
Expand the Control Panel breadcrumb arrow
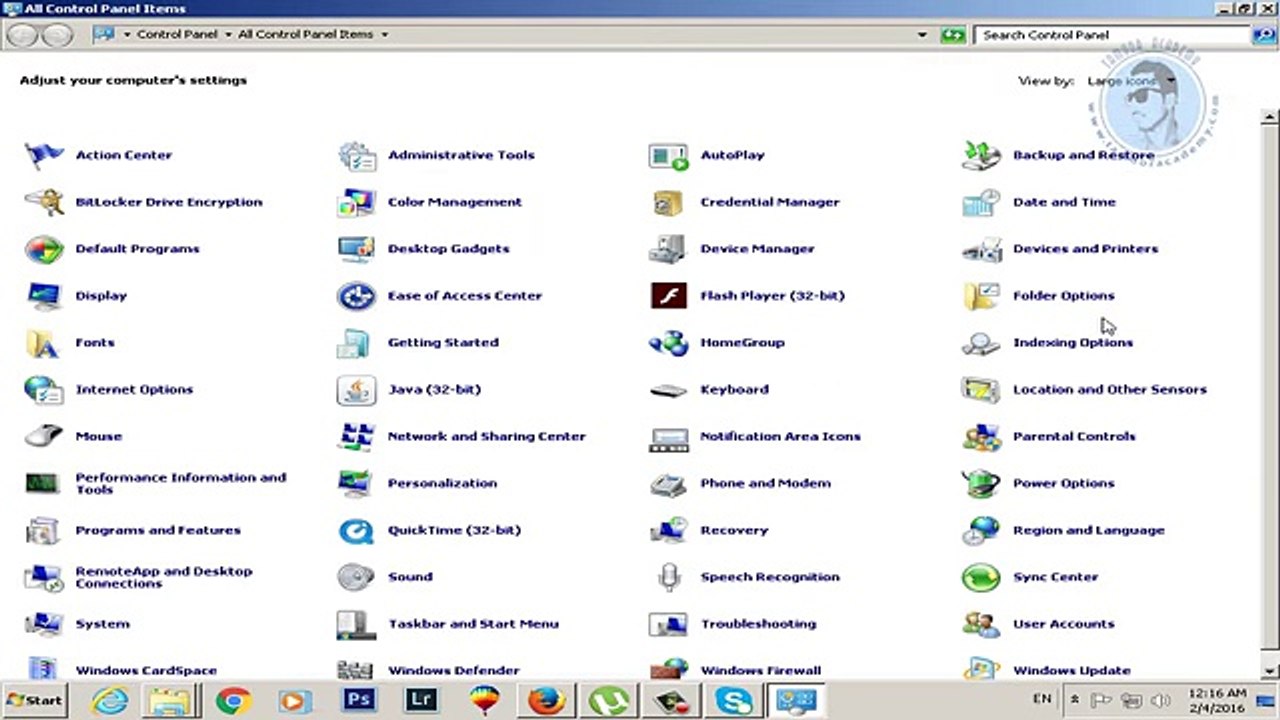pyautogui.click(x=228, y=34)
